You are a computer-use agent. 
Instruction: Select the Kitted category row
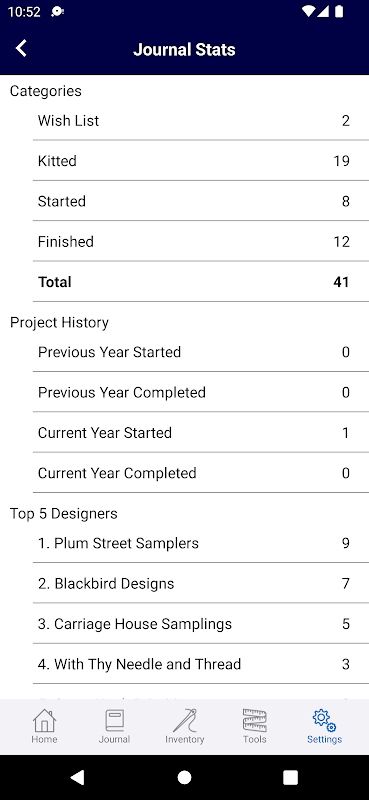click(x=201, y=161)
